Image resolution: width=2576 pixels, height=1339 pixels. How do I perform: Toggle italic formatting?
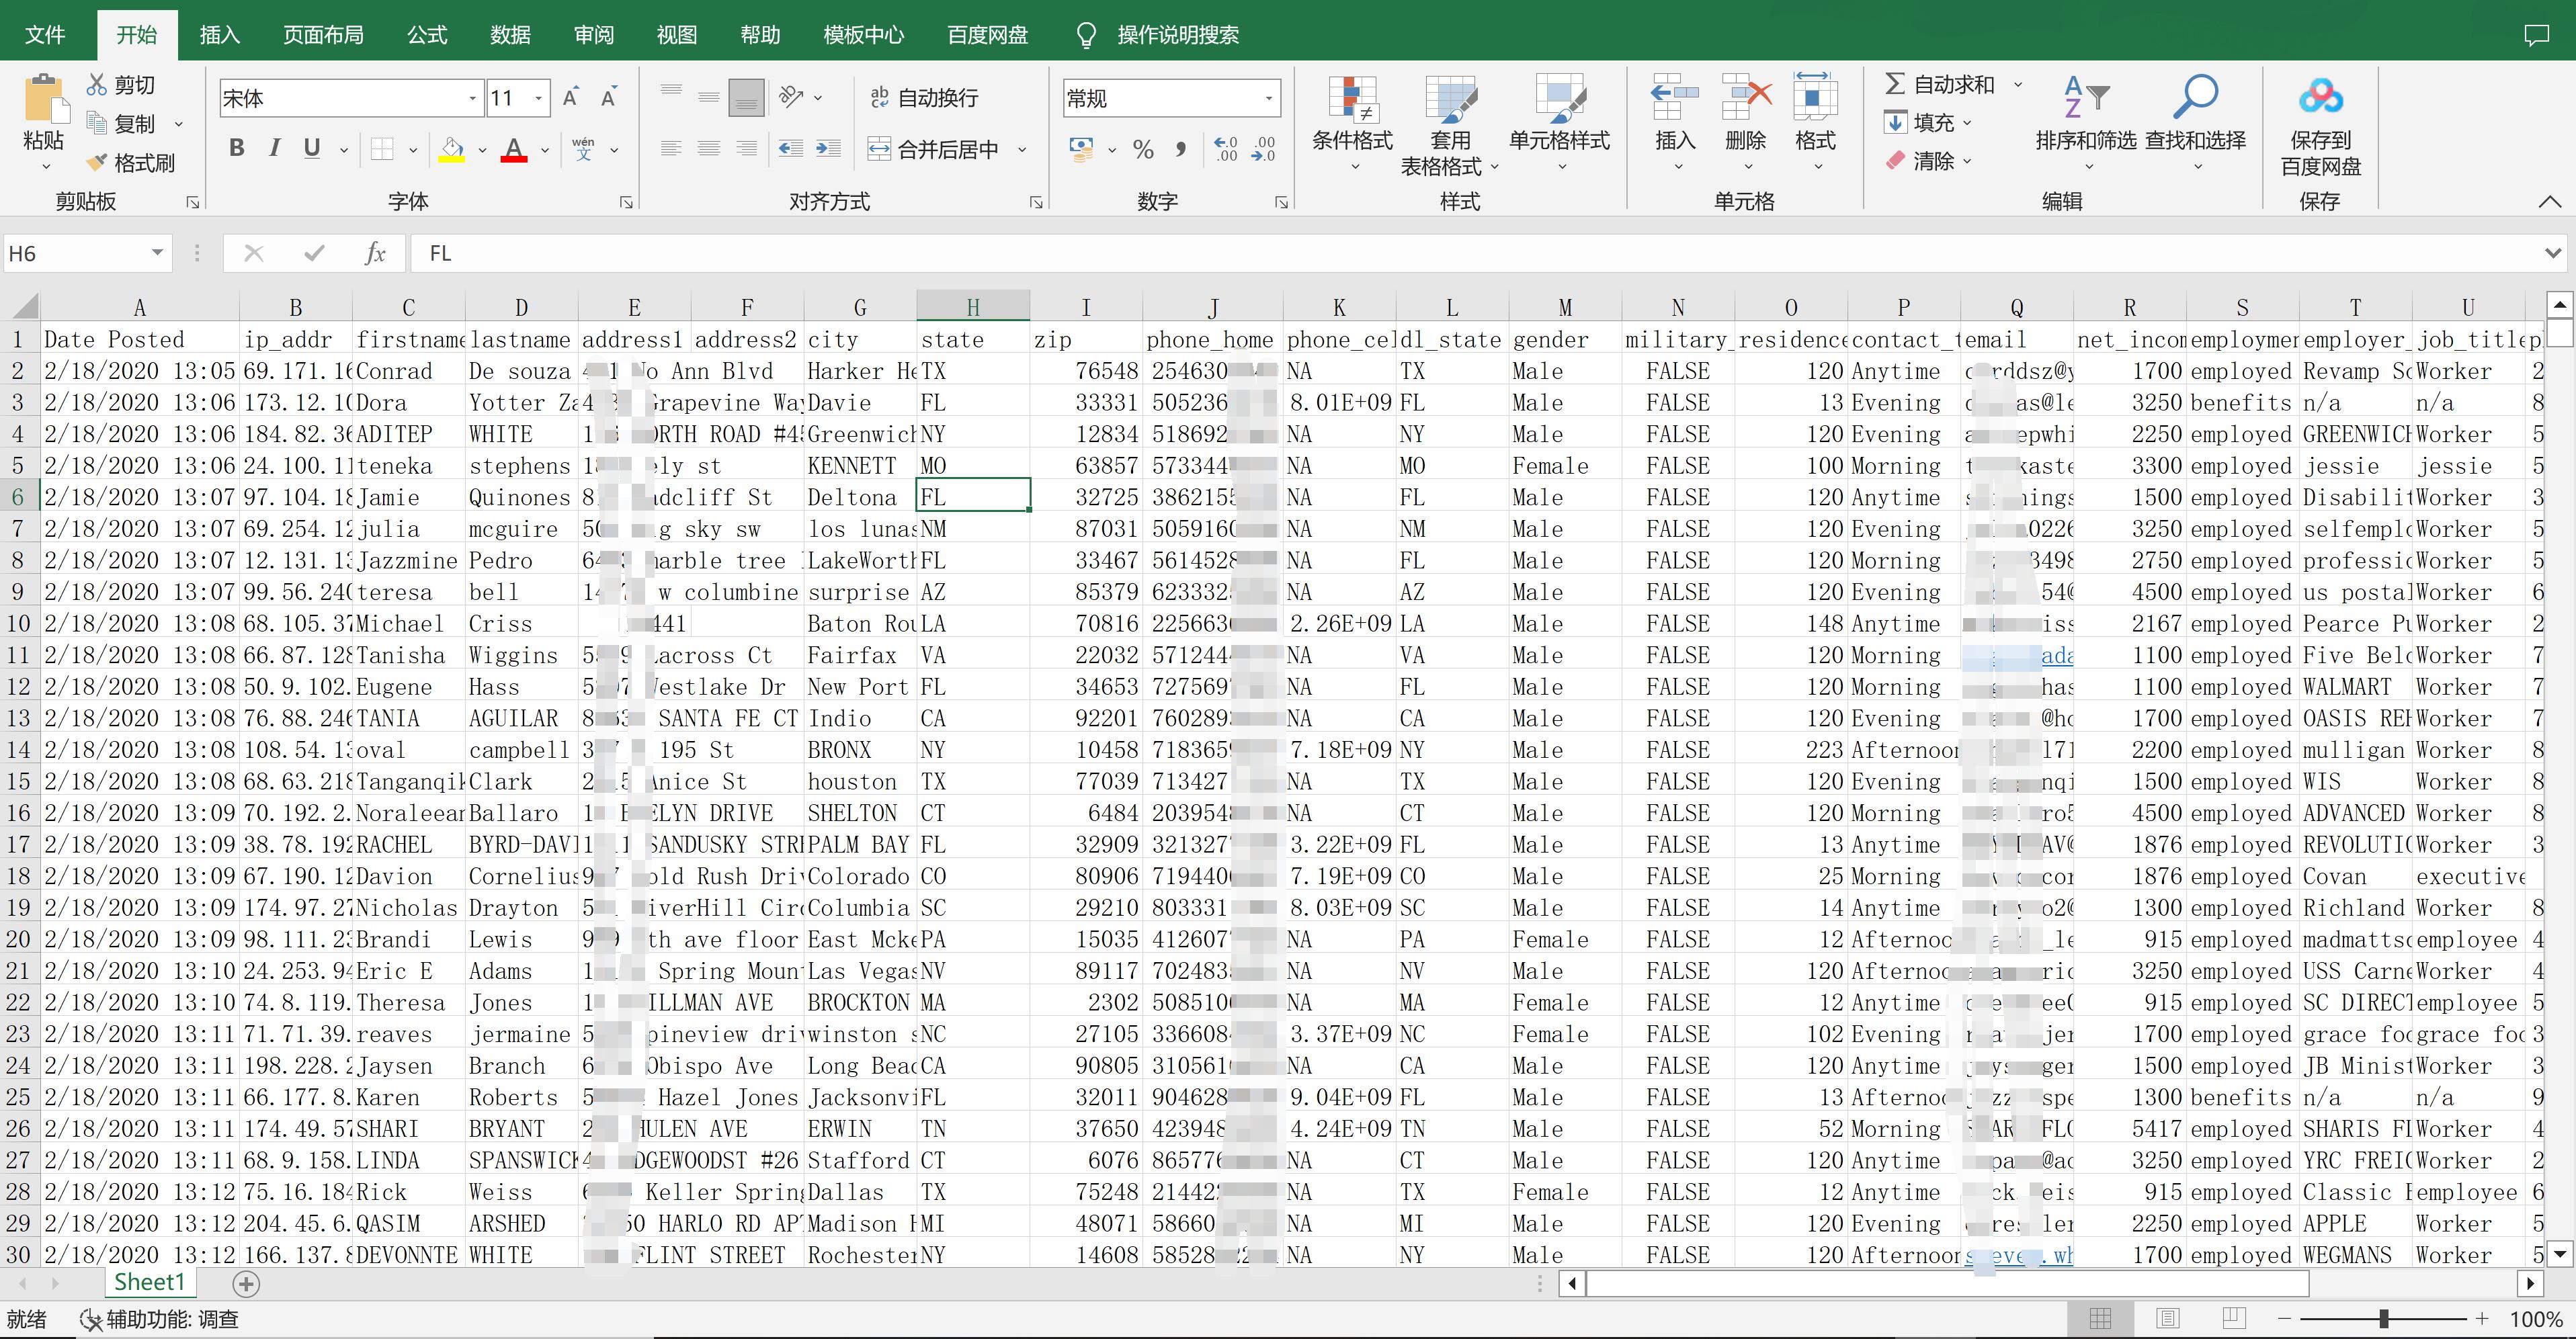(x=274, y=149)
